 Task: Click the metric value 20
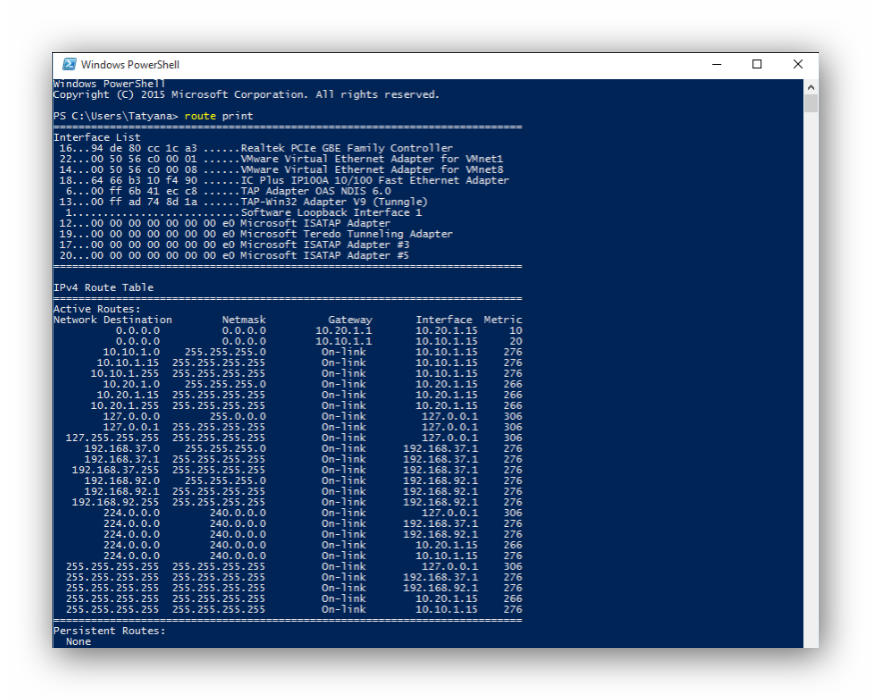(515, 341)
